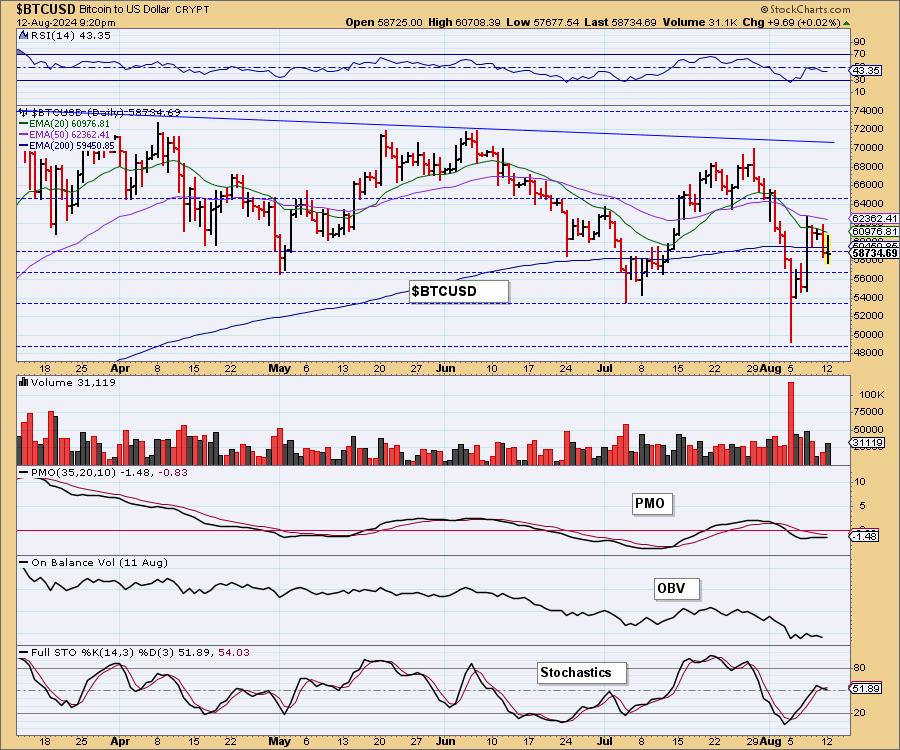This screenshot has height=750, width=900.
Task: Click the Stochastics annotation box
Action: [x=581, y=673]
